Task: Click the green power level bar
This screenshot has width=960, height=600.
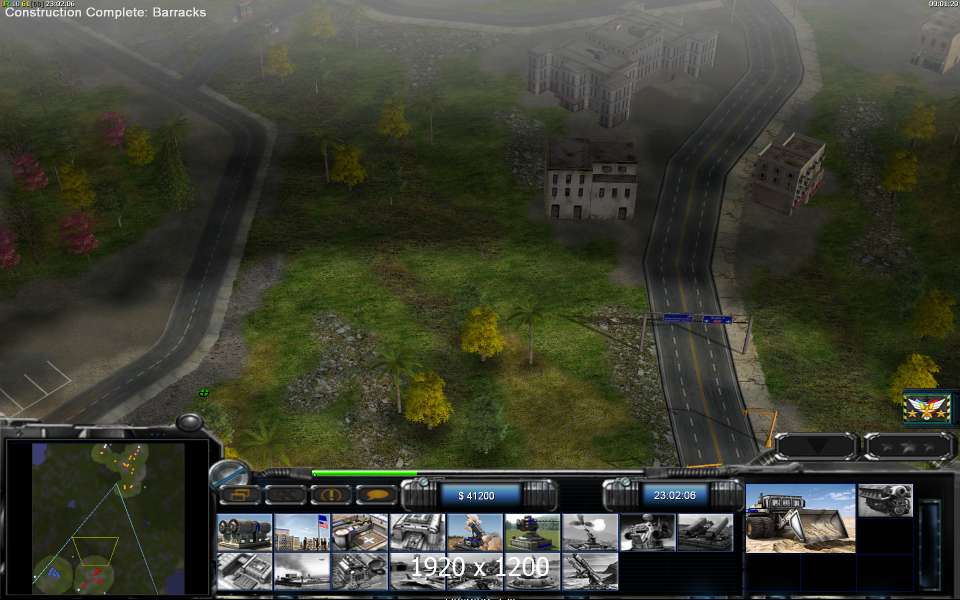Action: (364, 473)
